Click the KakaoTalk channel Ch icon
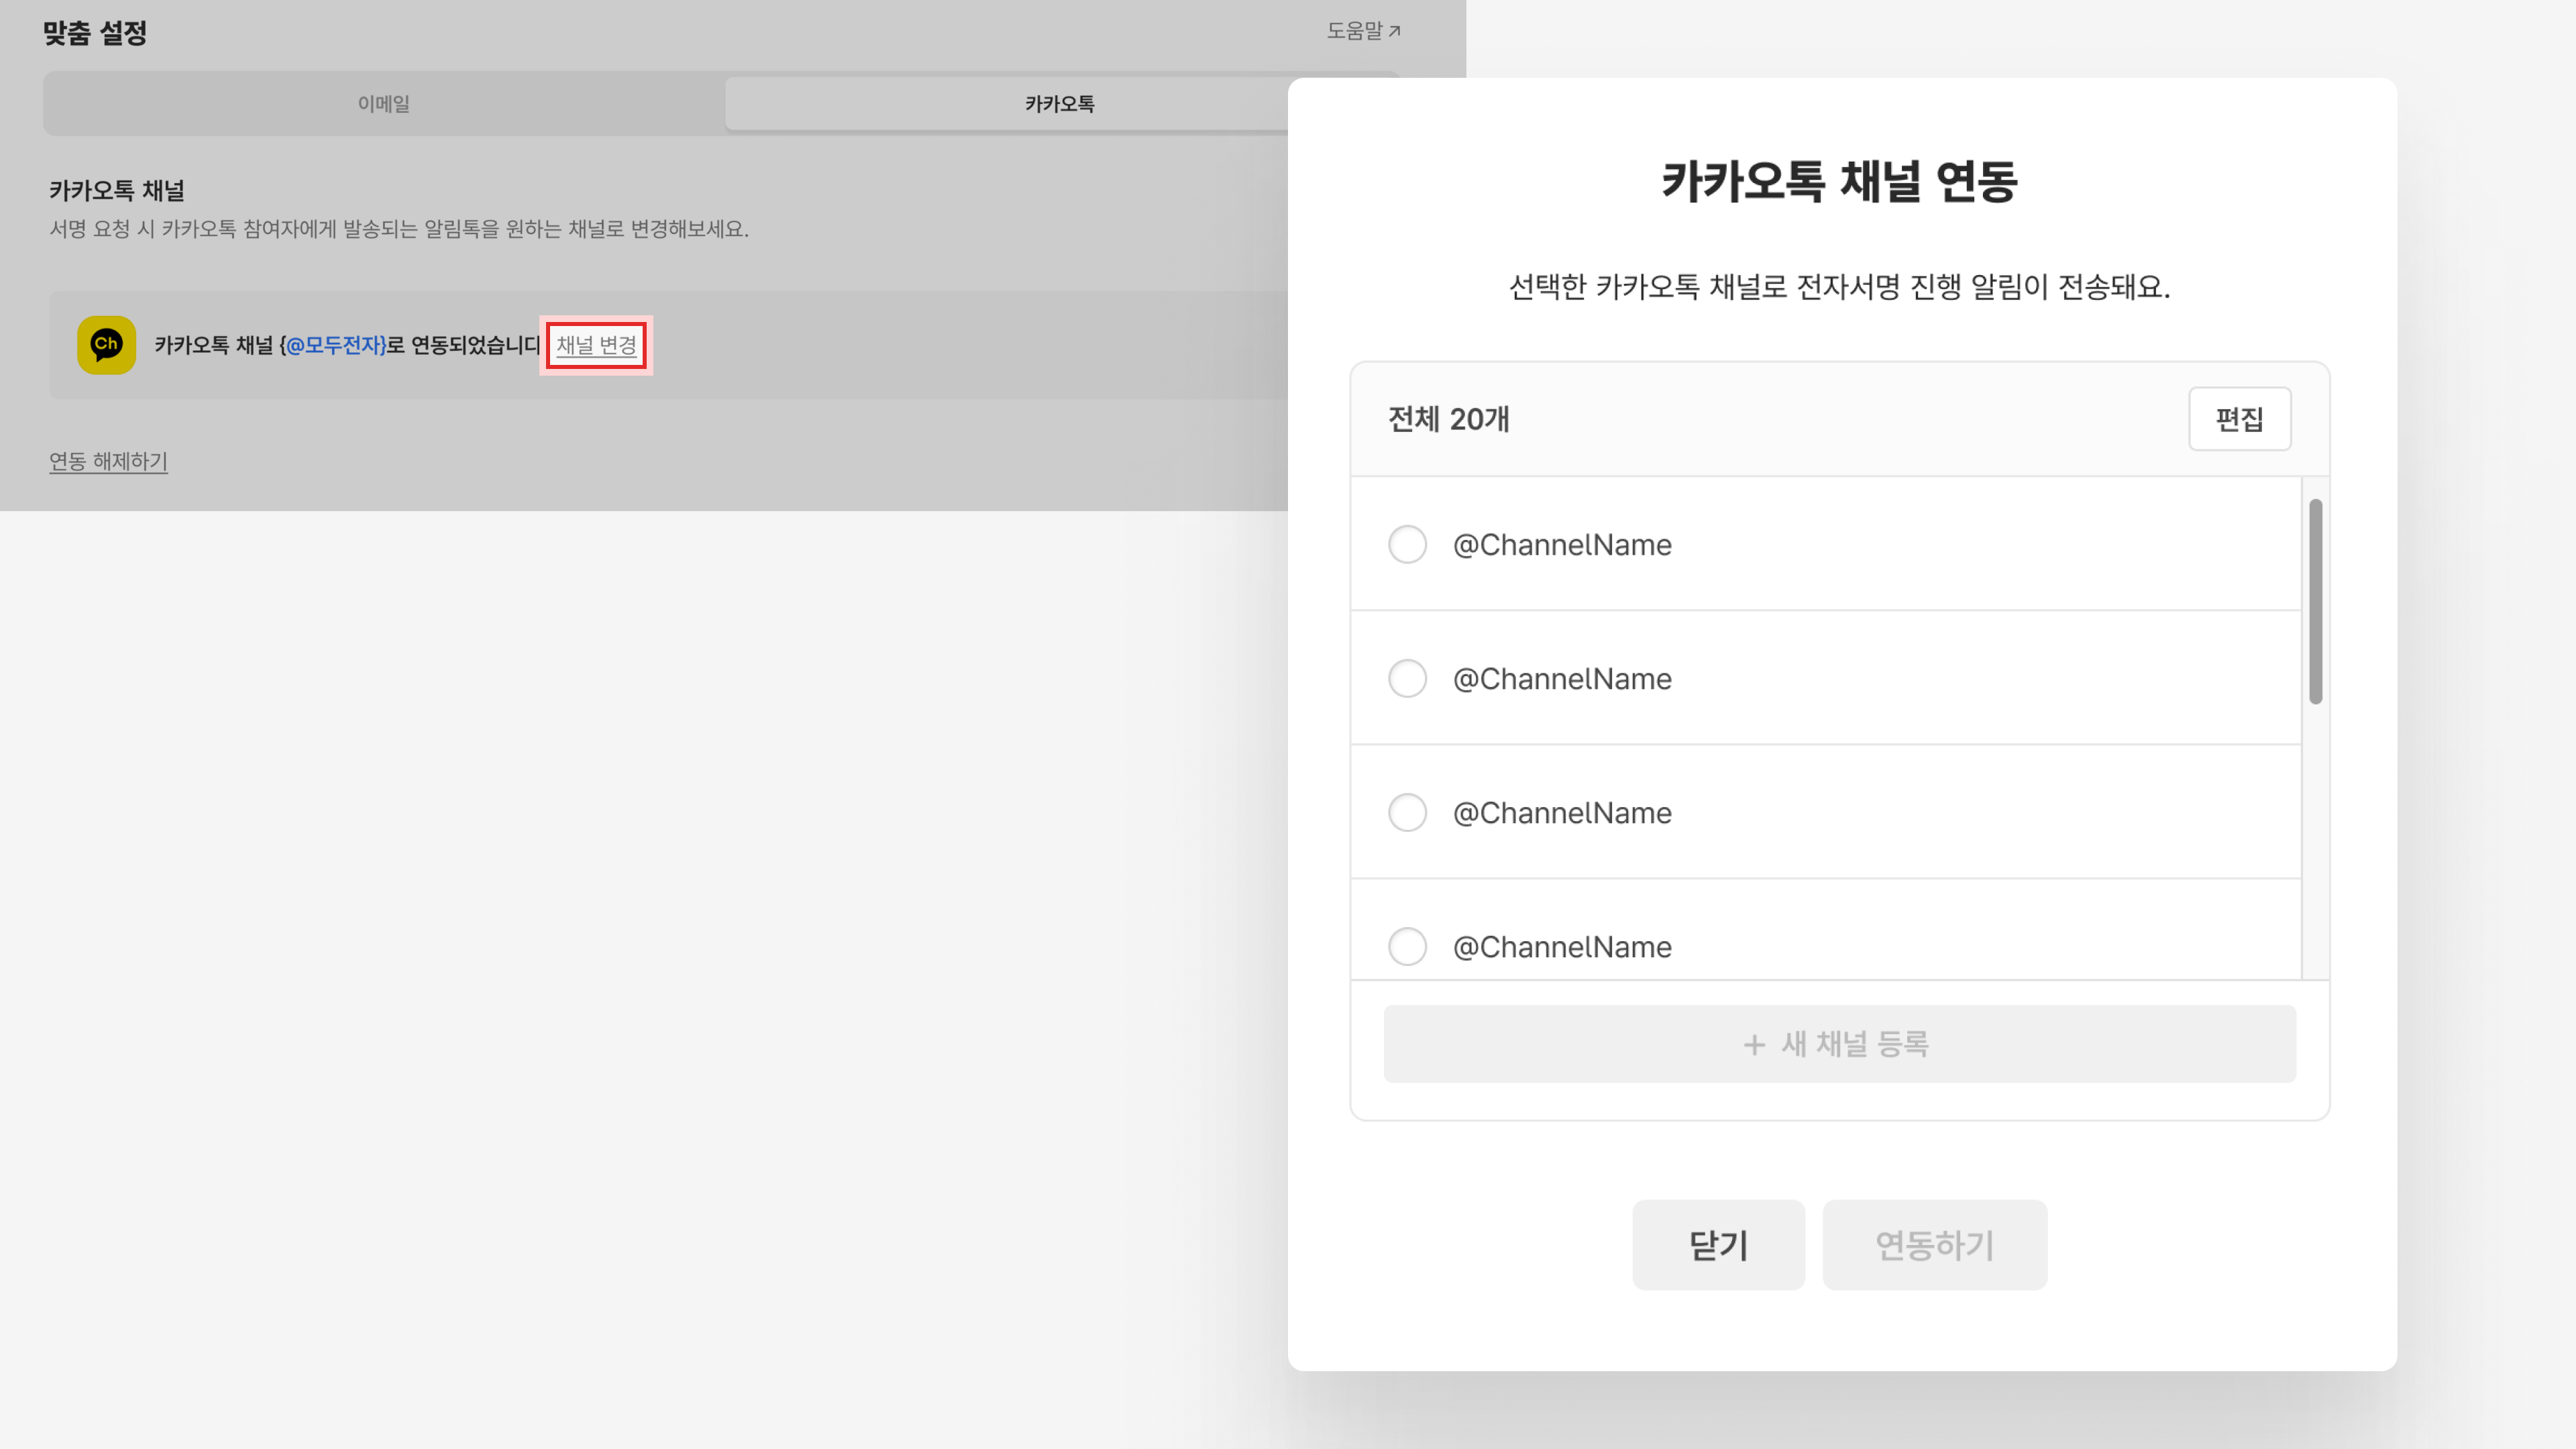 coord(106,345)
